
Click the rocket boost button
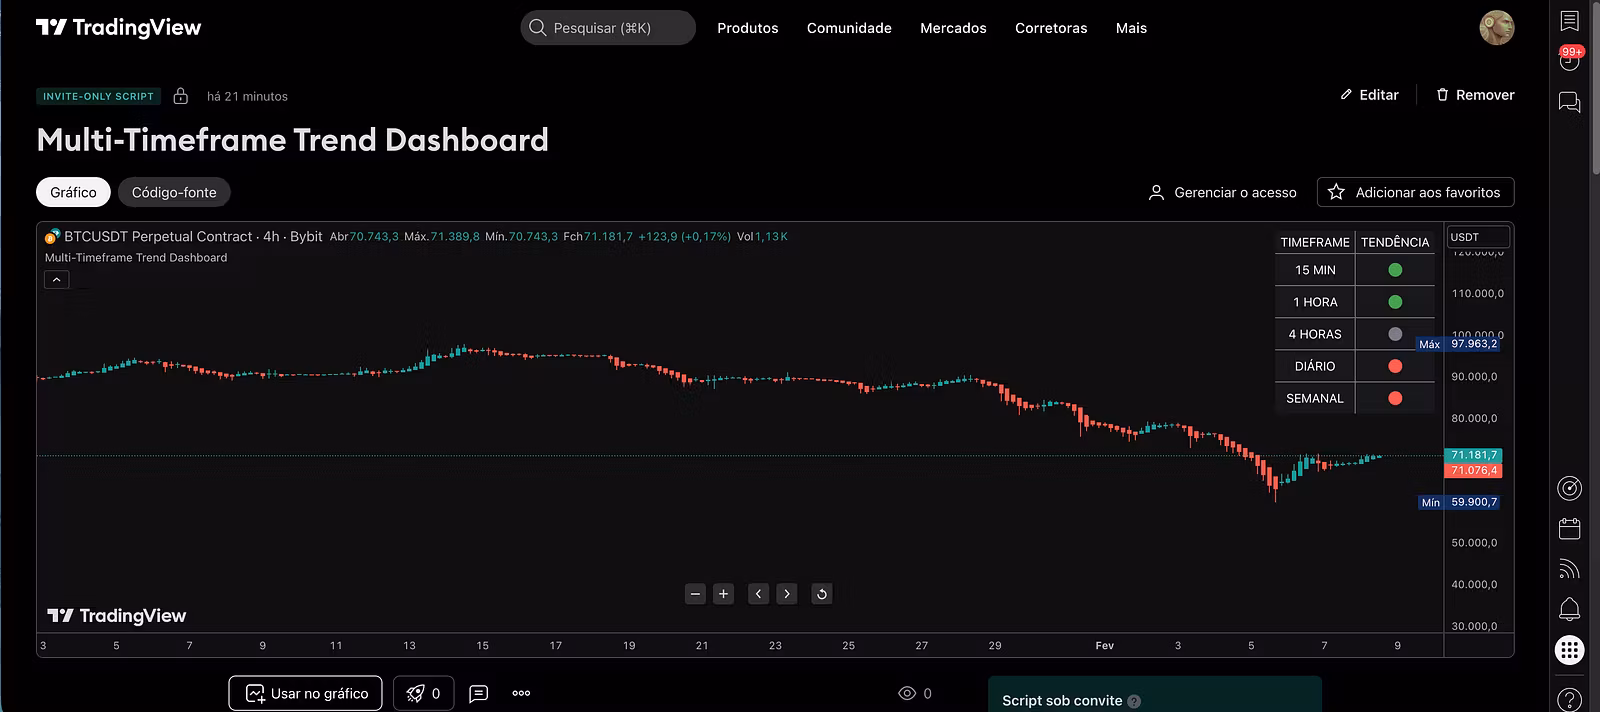click(x=423, y=693)
